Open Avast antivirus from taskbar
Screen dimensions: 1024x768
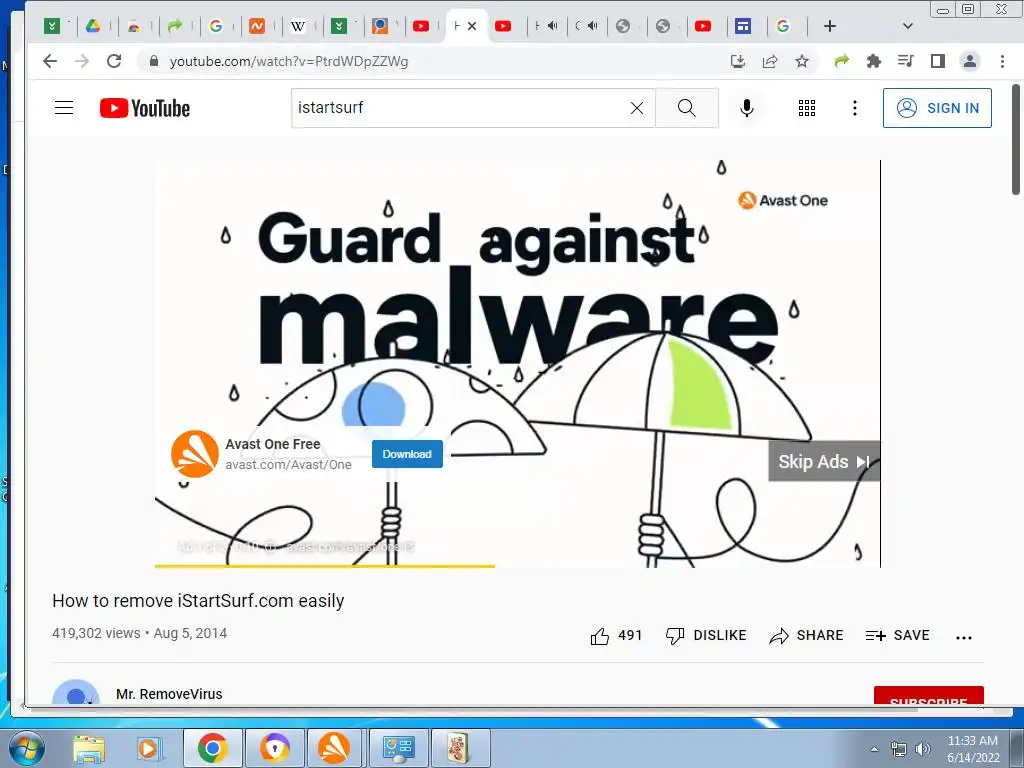coord(334,748)
